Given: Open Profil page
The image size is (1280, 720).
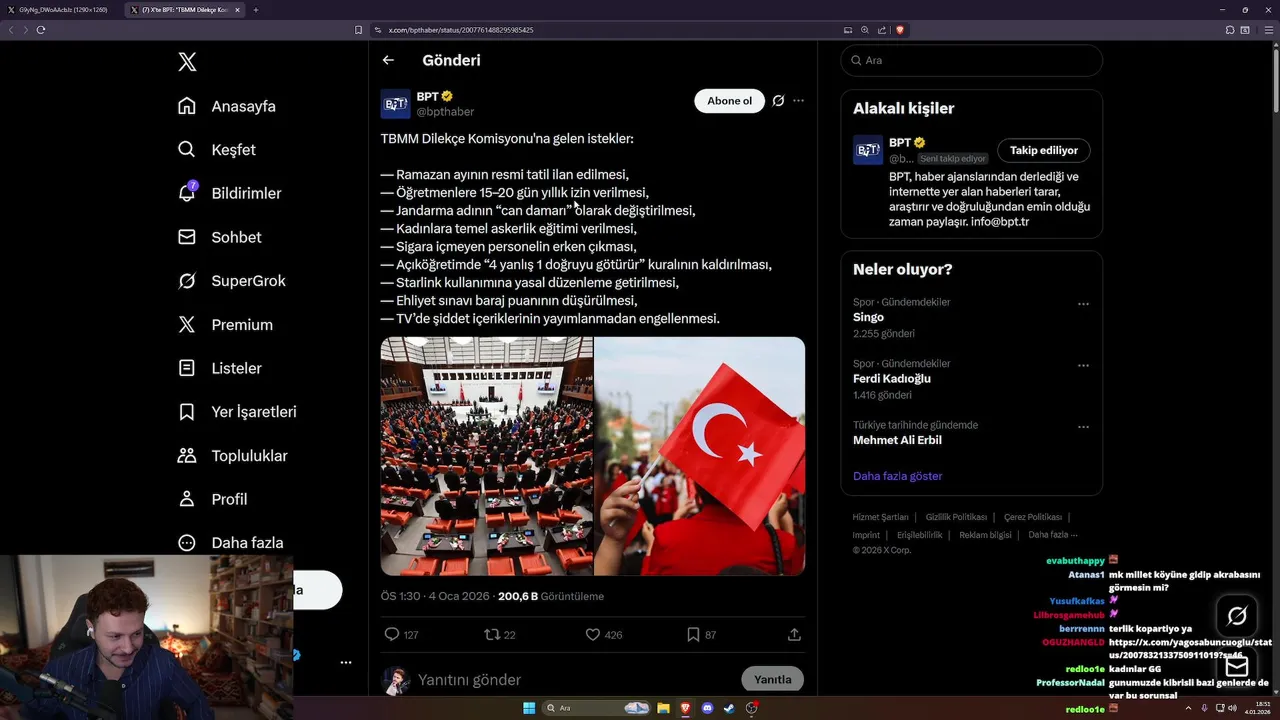Looking at the screenshot, I should (212, 499).
